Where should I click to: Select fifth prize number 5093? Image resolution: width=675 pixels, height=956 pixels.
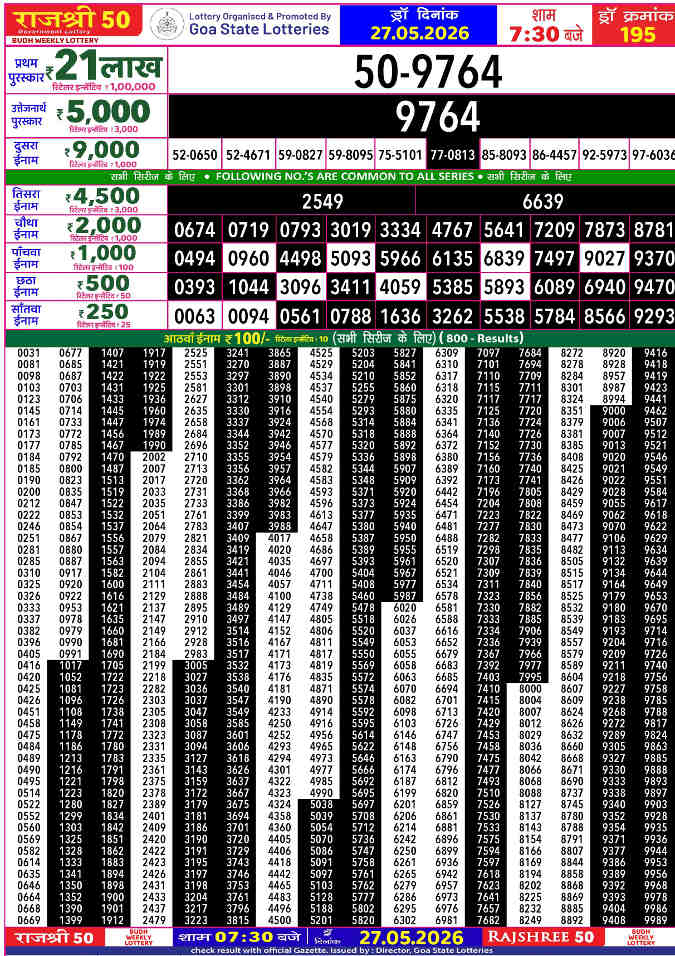[x=351, y=259]
